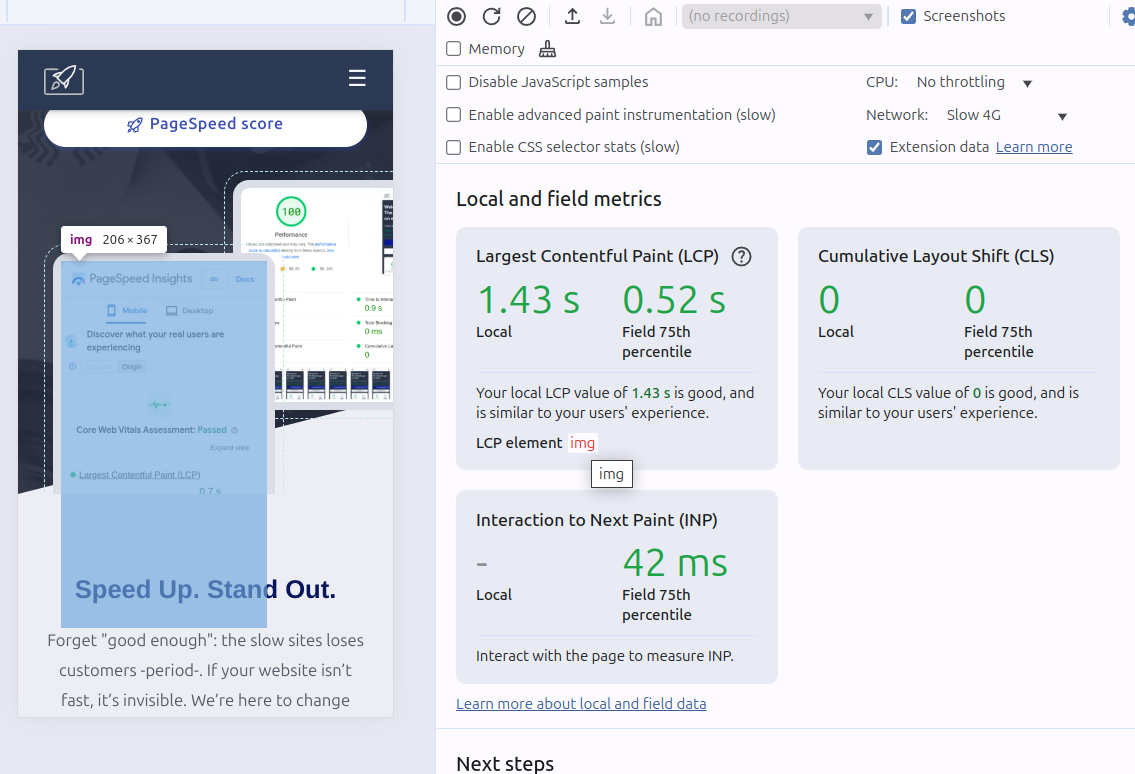Load a saved performance profile
This screenshot has width=1135, height=774.
click(x=570, y=16)
